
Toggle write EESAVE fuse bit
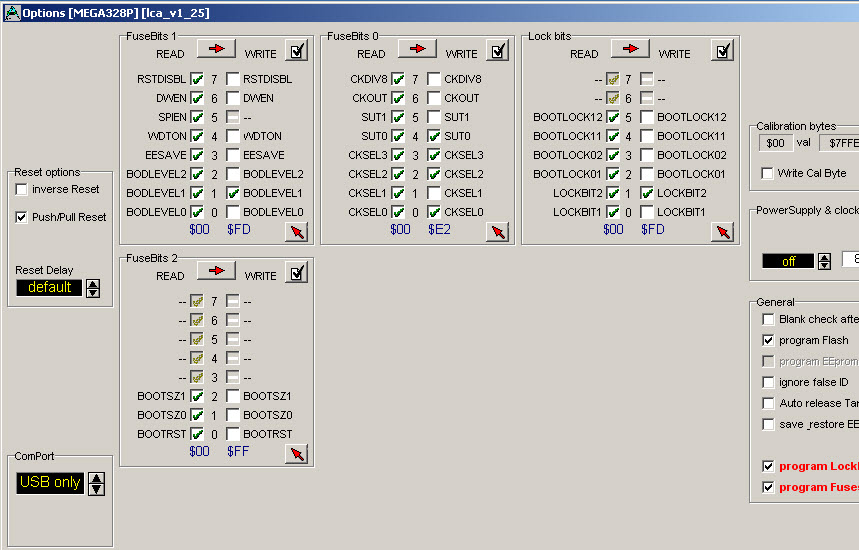pos(233,155)
